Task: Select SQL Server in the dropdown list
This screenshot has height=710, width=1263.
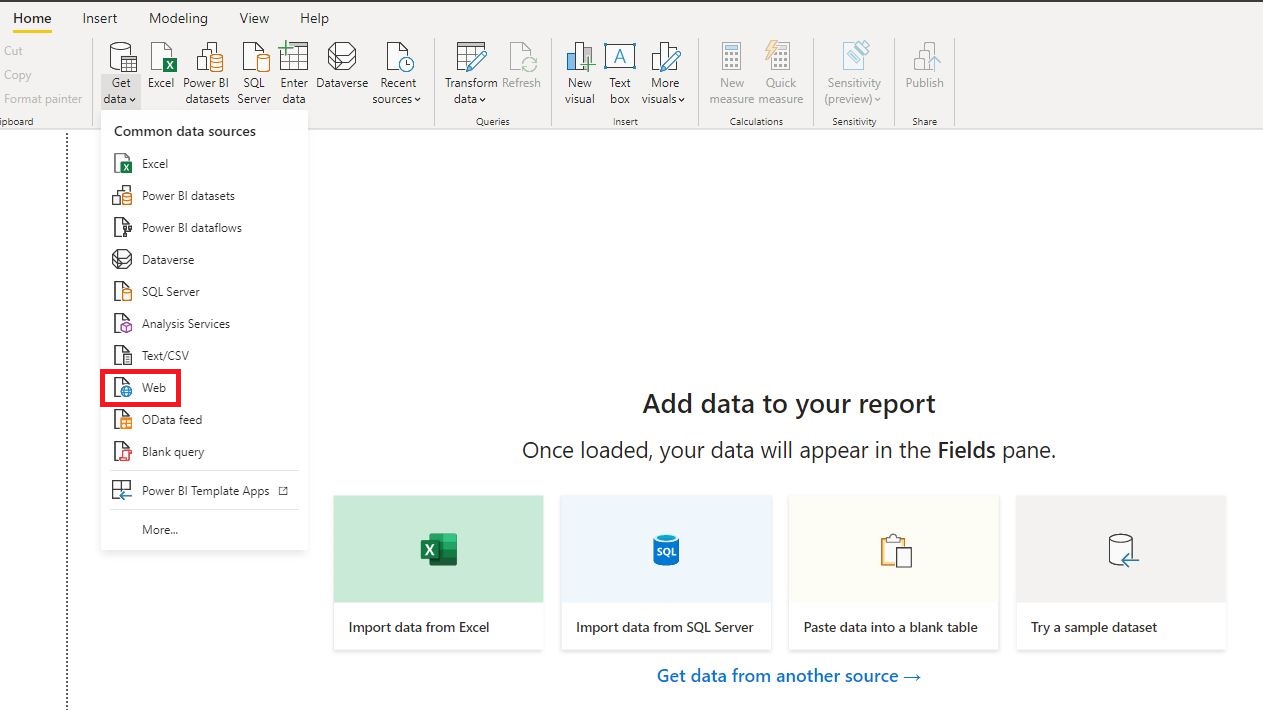Action: (x=204, y=292)
